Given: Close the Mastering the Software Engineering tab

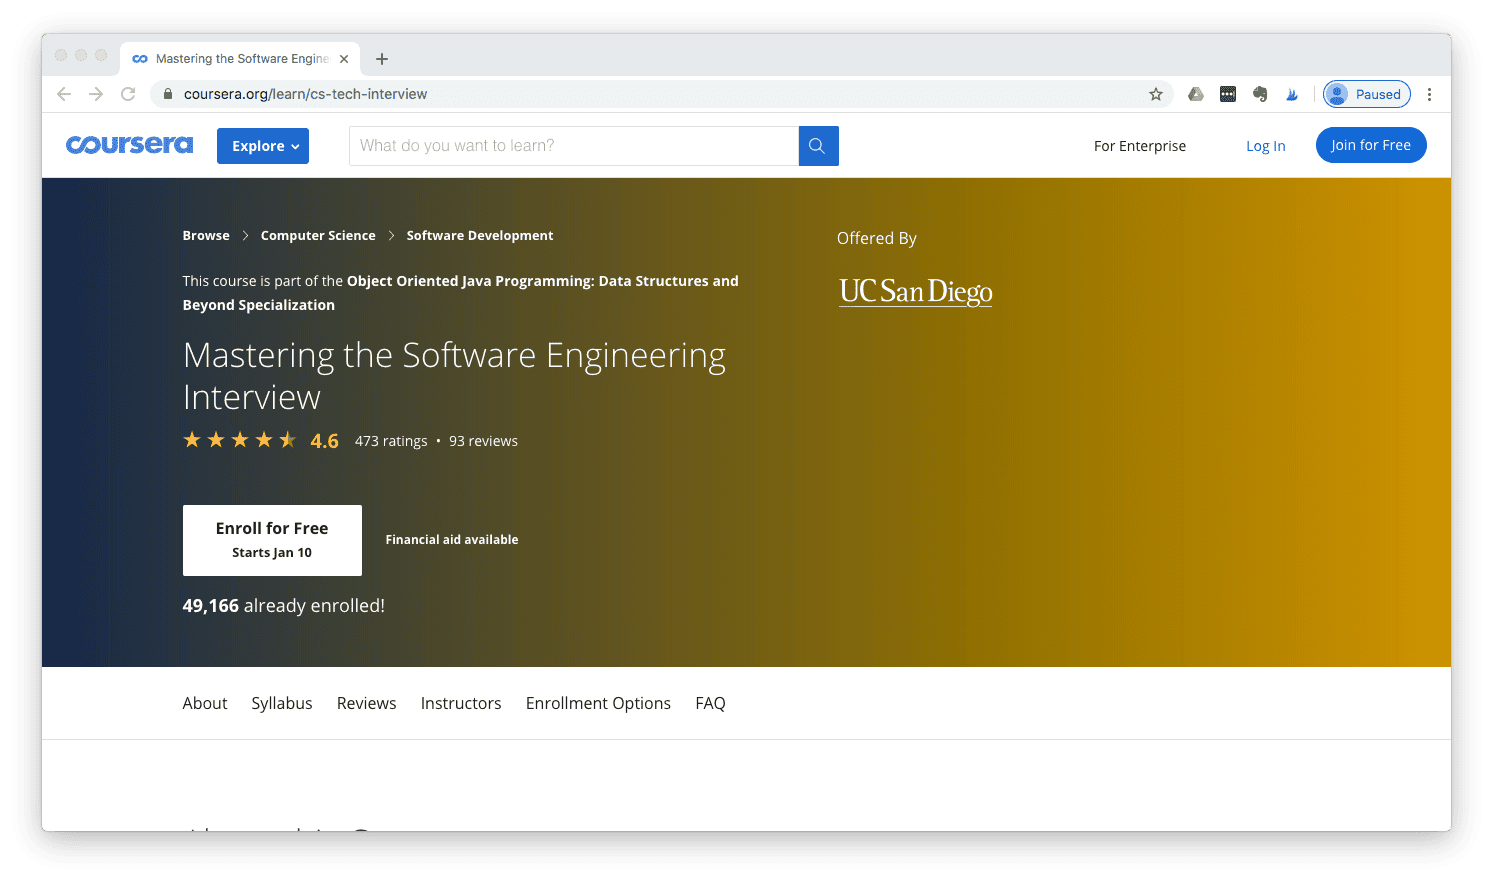Looking at the screenshot, I should coord(344,59).
